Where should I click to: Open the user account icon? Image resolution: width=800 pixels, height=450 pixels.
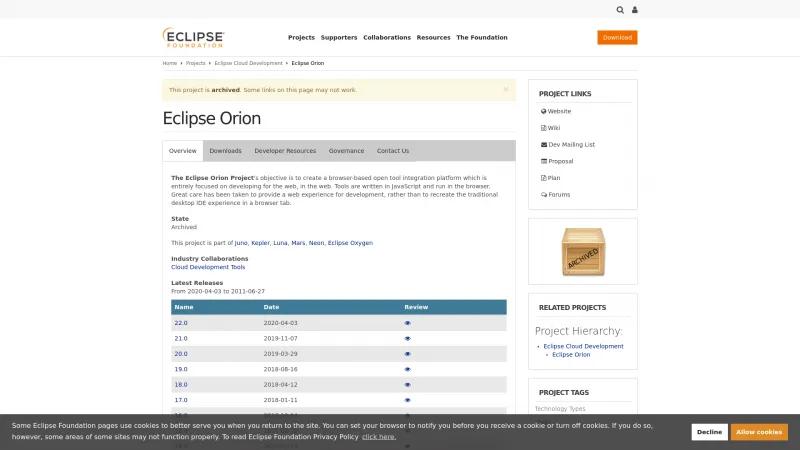[635, 10]
